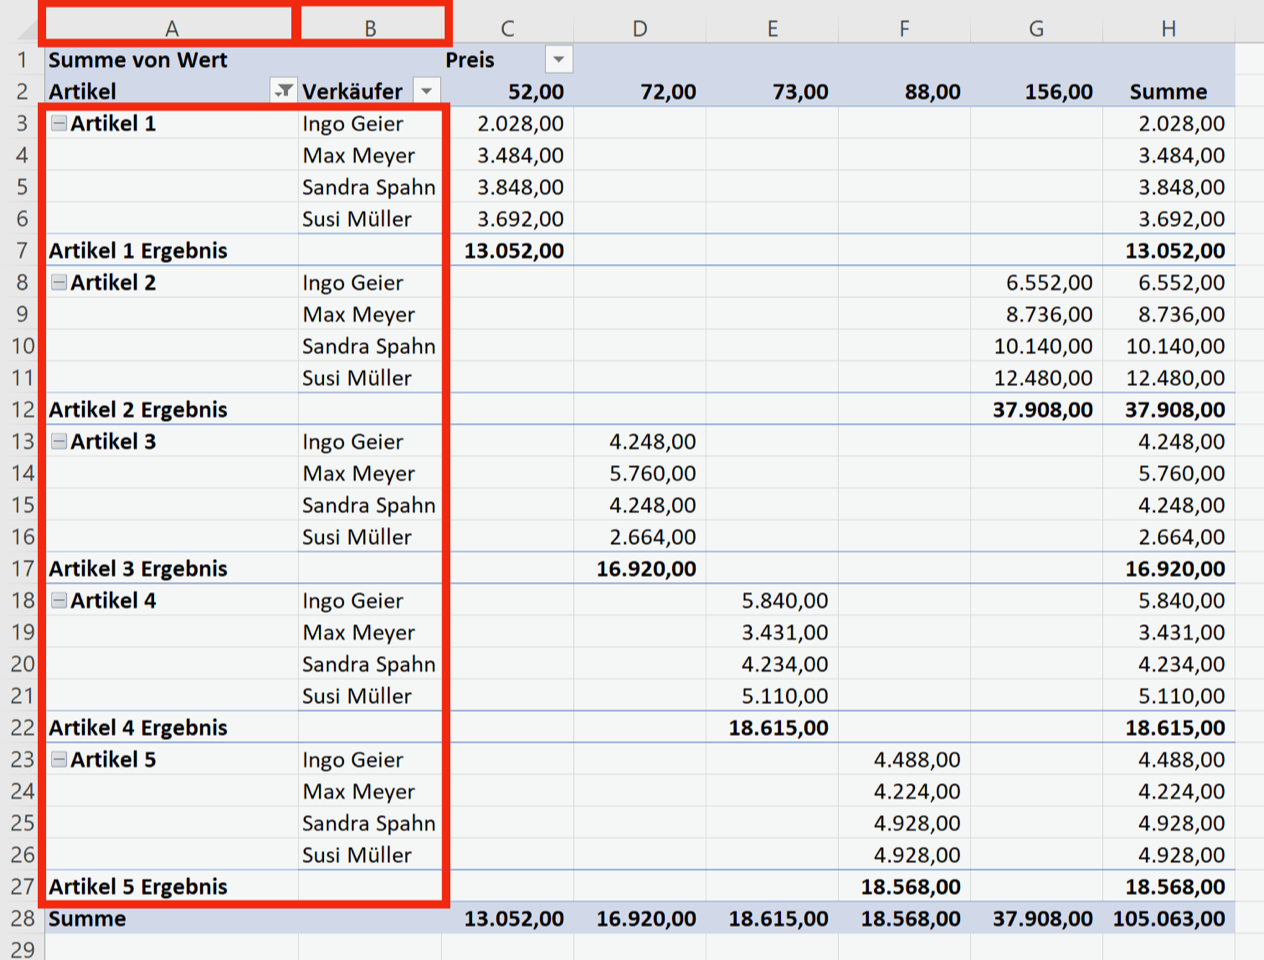Viewport: 1264px width, 960px height.
Task: Select column D header
Action: coord(640,28)
